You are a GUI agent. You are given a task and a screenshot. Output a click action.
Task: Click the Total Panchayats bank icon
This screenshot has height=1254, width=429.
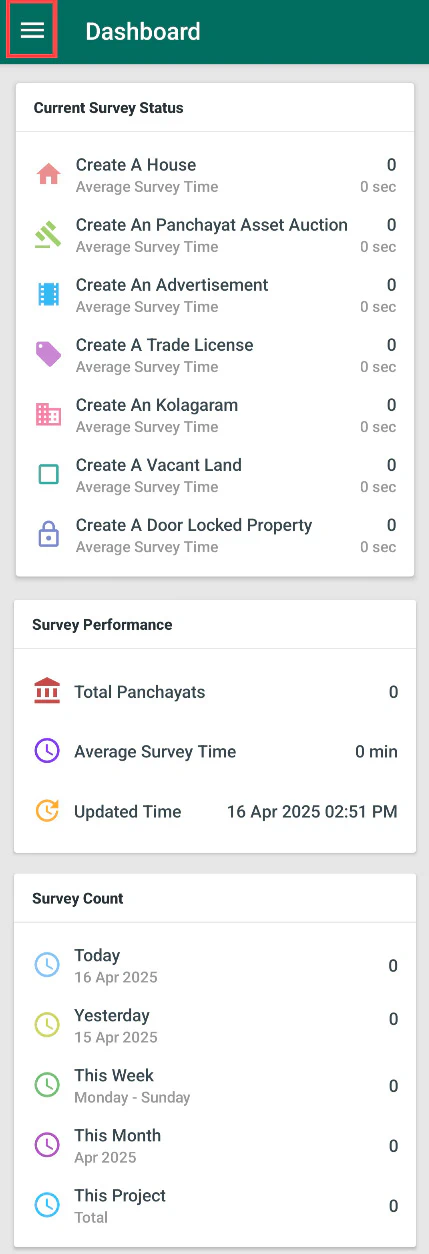47,692
